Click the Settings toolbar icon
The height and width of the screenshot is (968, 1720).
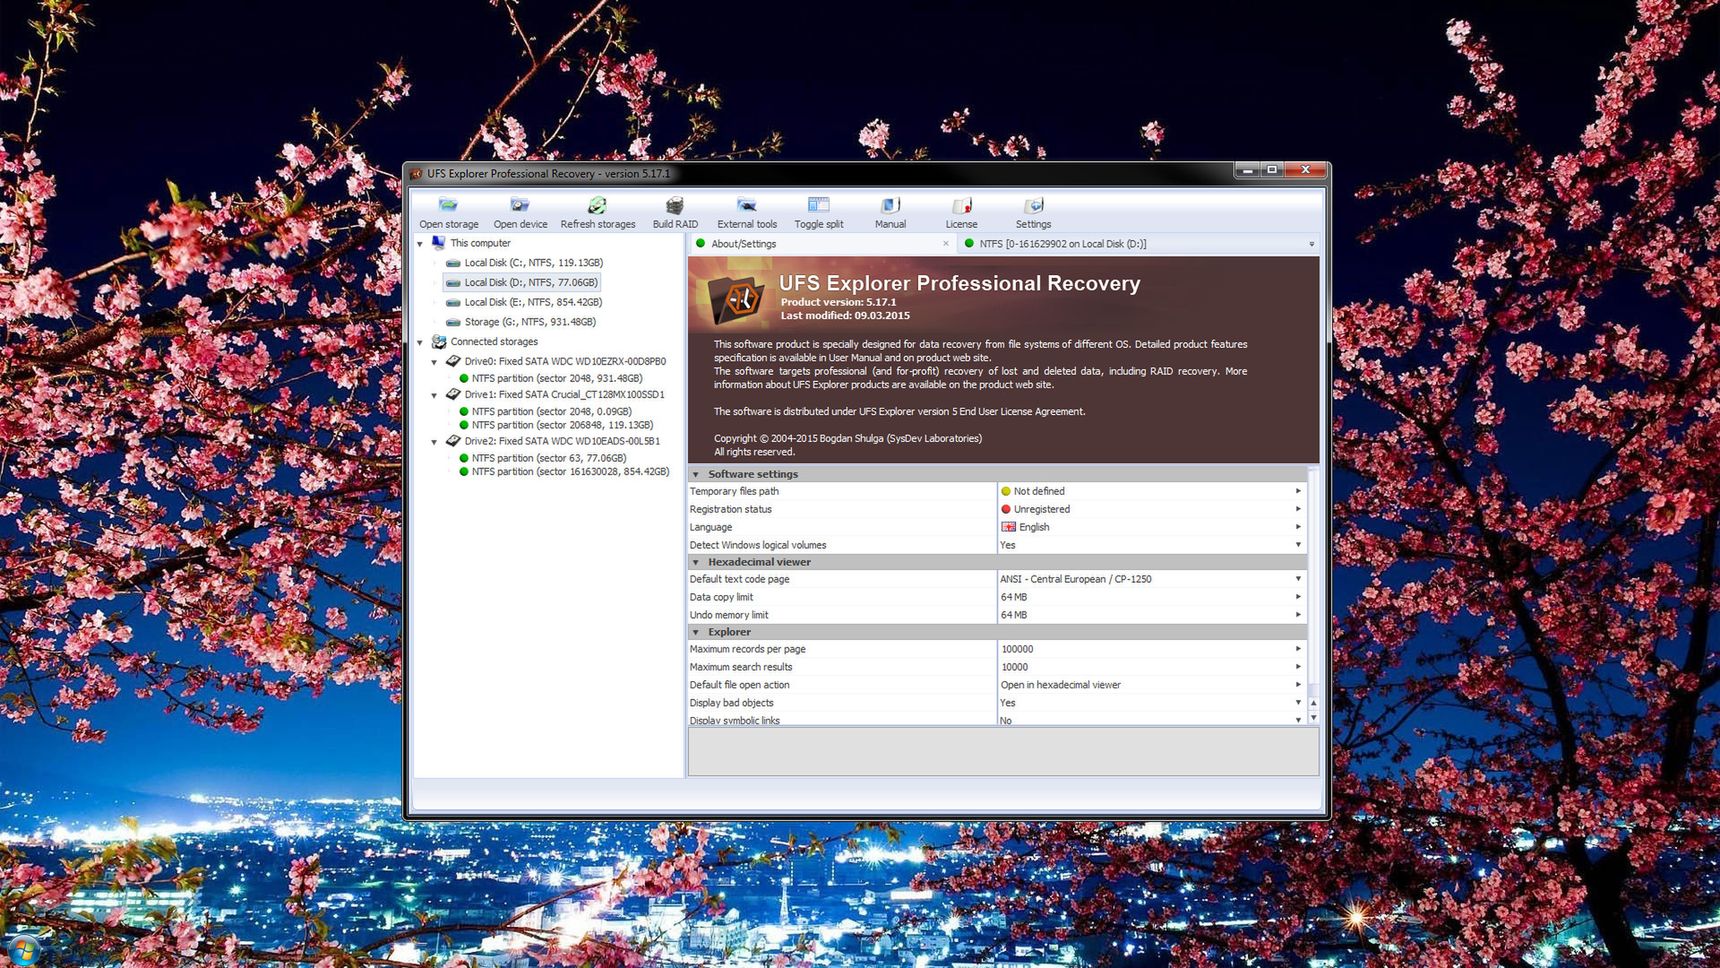tap(1033, 206)
